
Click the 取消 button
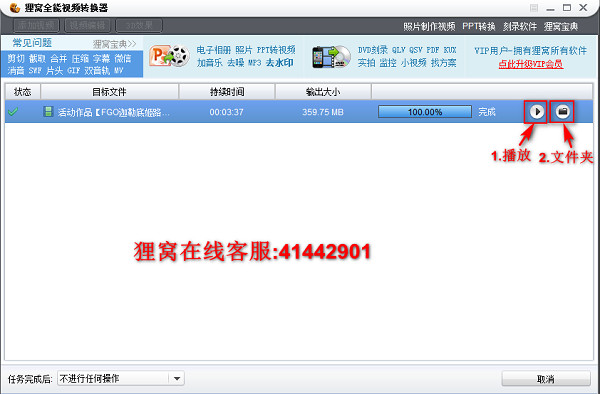pyautogui.click(x=546, y=379)
